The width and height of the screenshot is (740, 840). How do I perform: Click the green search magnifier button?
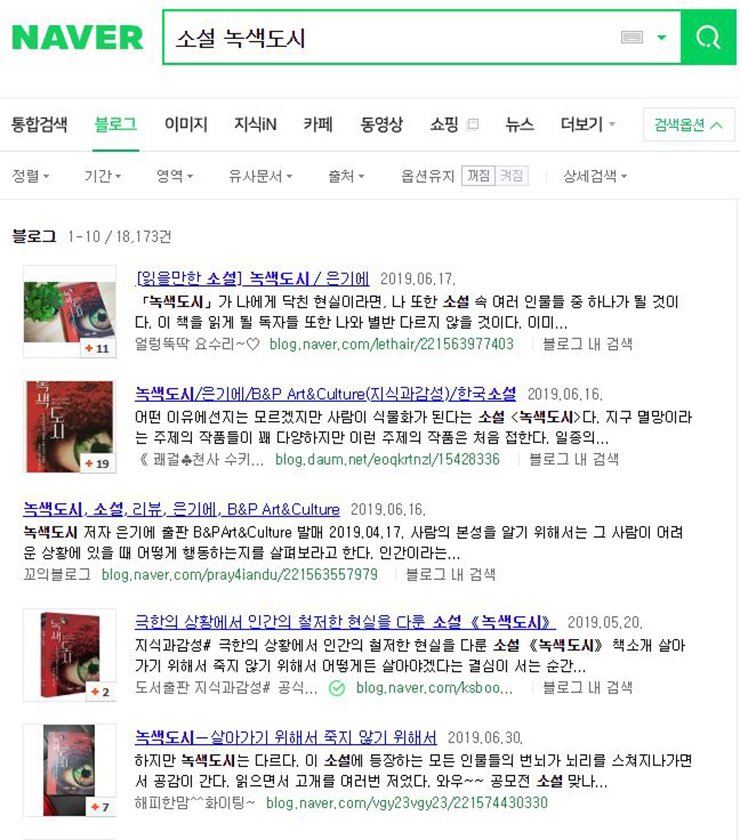(708, 38)
